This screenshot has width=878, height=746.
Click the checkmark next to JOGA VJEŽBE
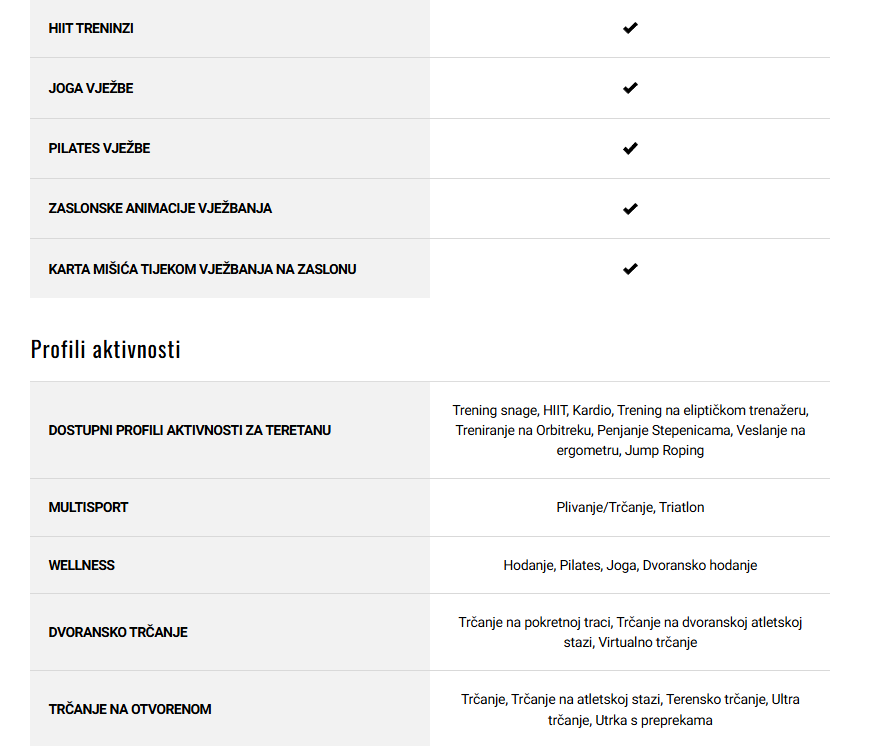pyautogui.click(x=630, y=88)
